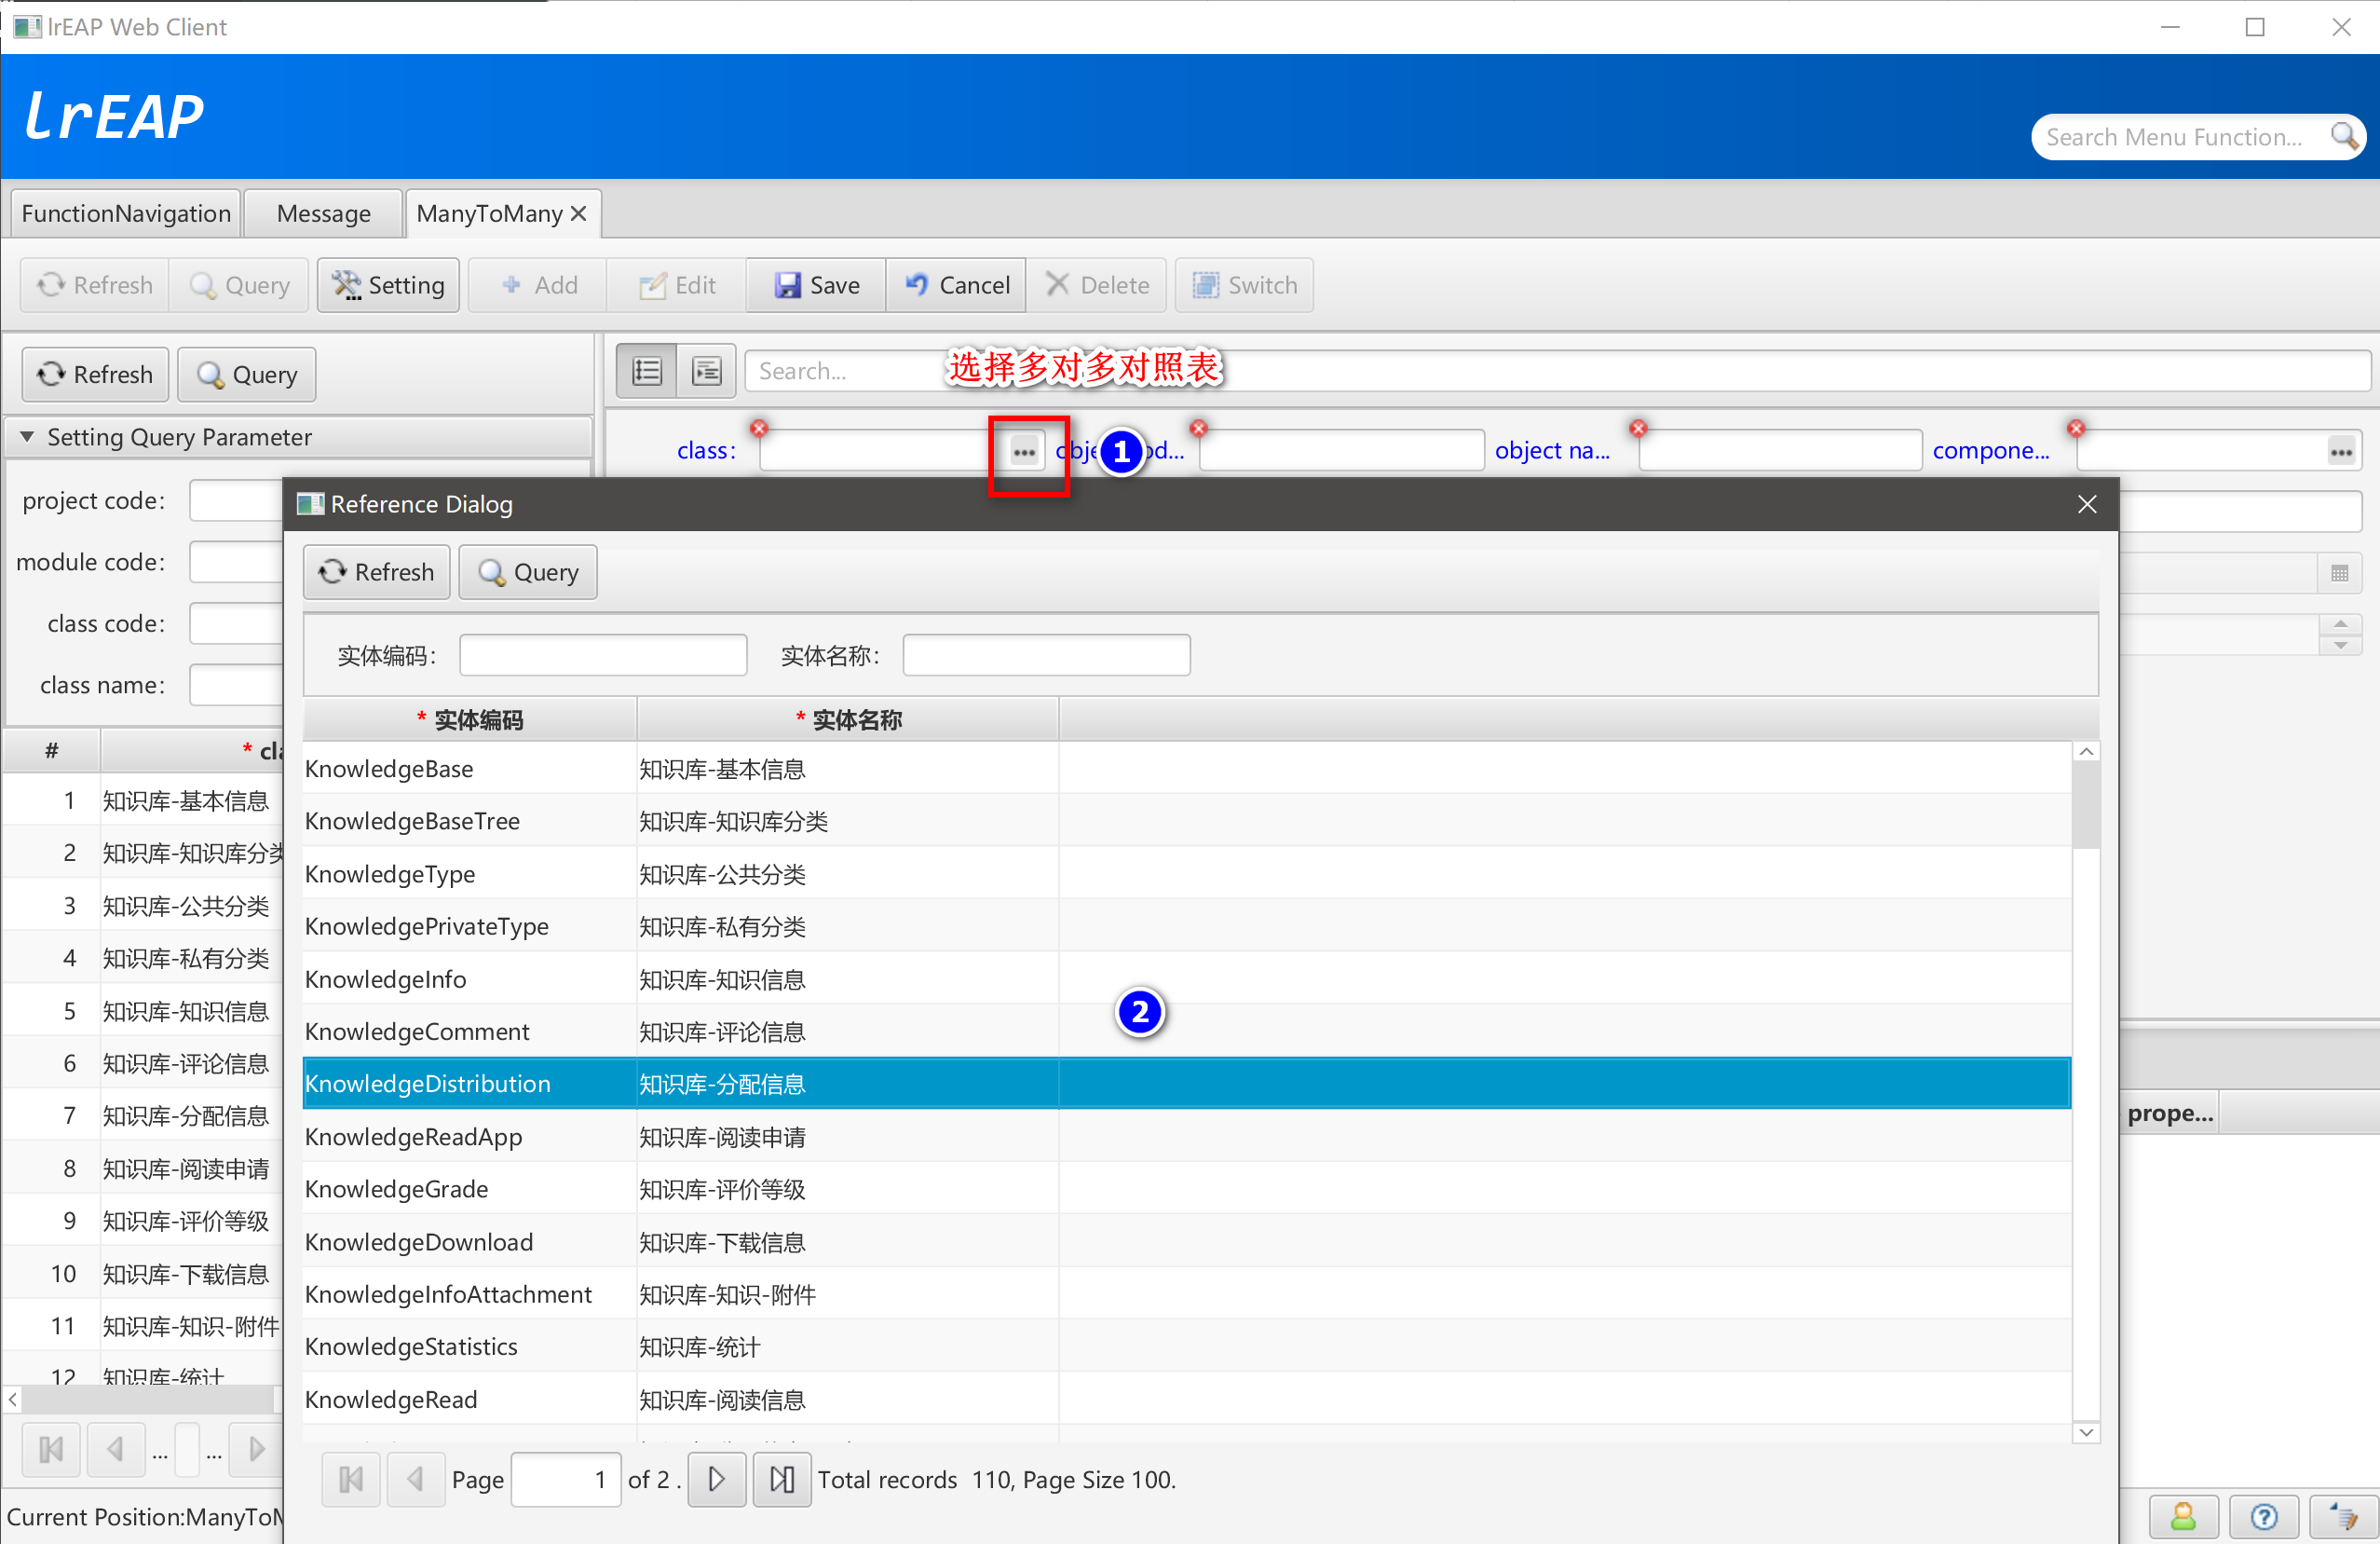Screen dimensions: 2380x1544
Task: Click the Delete toolbar button
Action: pos(1097,285)
